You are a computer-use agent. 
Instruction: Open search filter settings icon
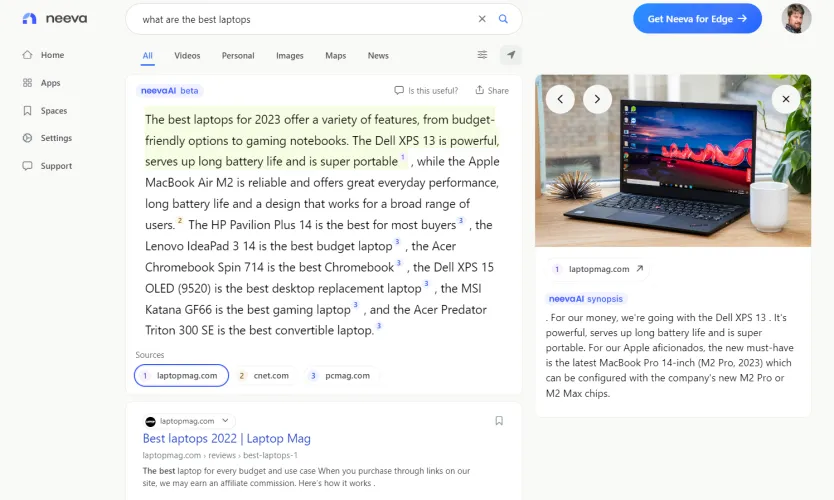(483, 55)
